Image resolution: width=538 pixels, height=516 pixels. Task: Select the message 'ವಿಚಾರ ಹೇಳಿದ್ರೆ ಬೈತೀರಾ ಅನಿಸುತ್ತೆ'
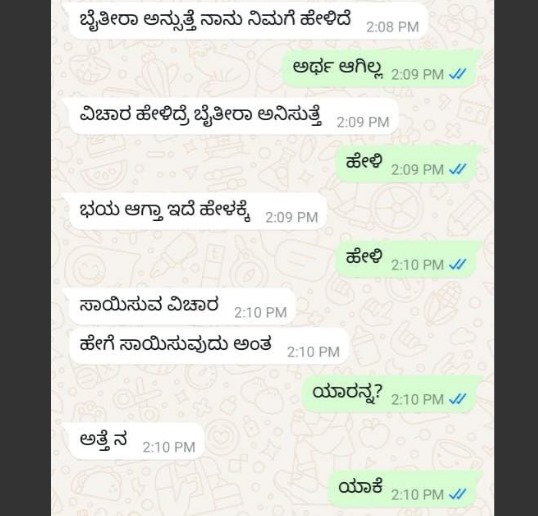(x=200, y=115)
